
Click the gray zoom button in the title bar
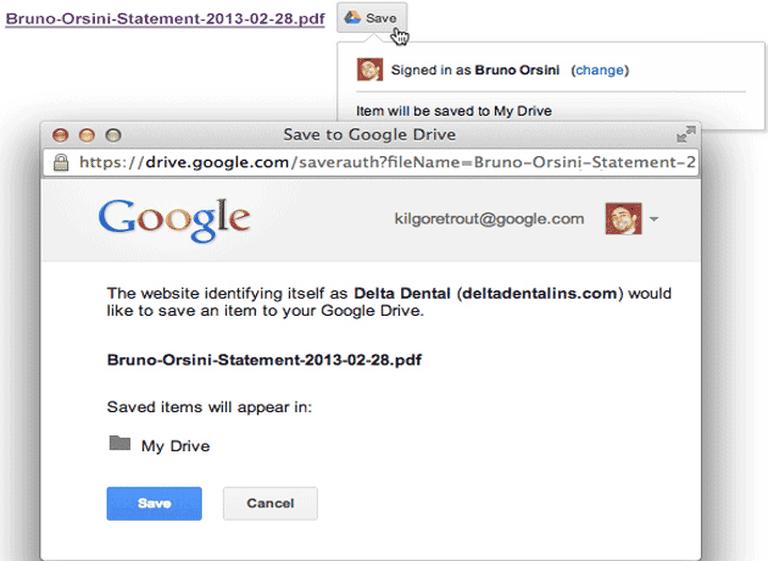pyautogui.click(x=114, y=135)
